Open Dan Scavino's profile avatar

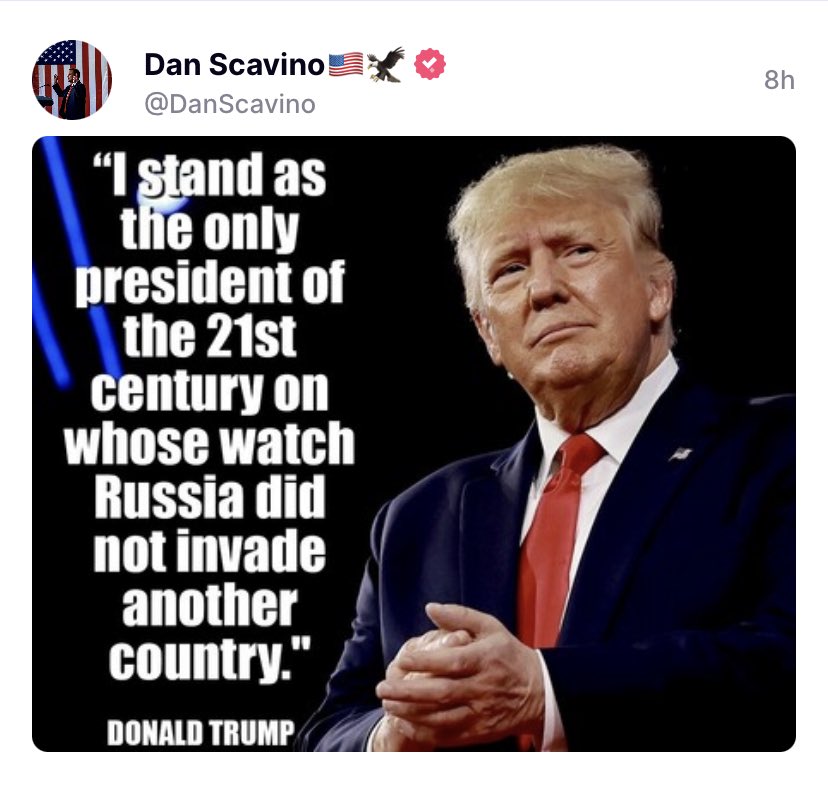tap(72, 80)
